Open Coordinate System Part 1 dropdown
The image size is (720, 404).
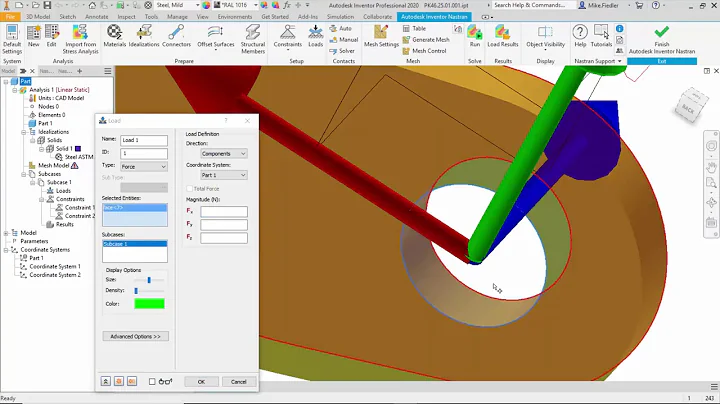pyautogui.click(x=224, y=175)
